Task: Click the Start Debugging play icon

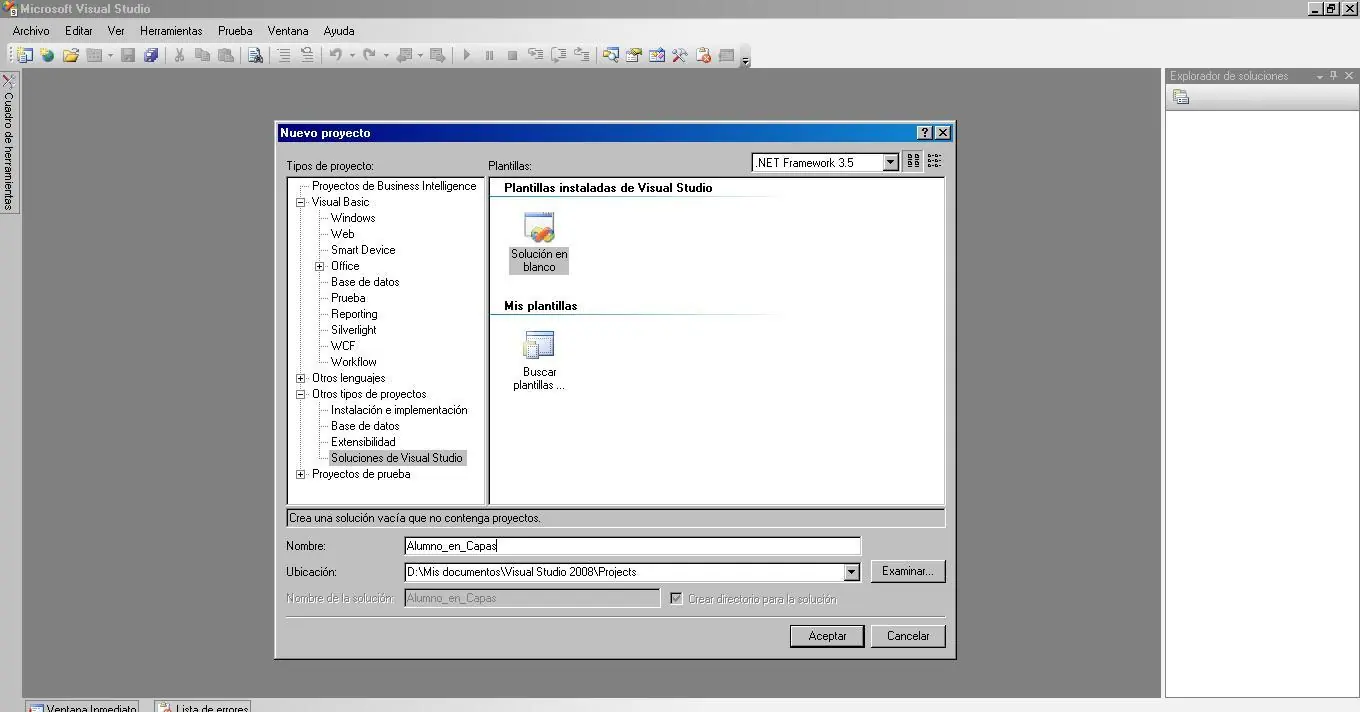Action: click(x=466, y=55)
